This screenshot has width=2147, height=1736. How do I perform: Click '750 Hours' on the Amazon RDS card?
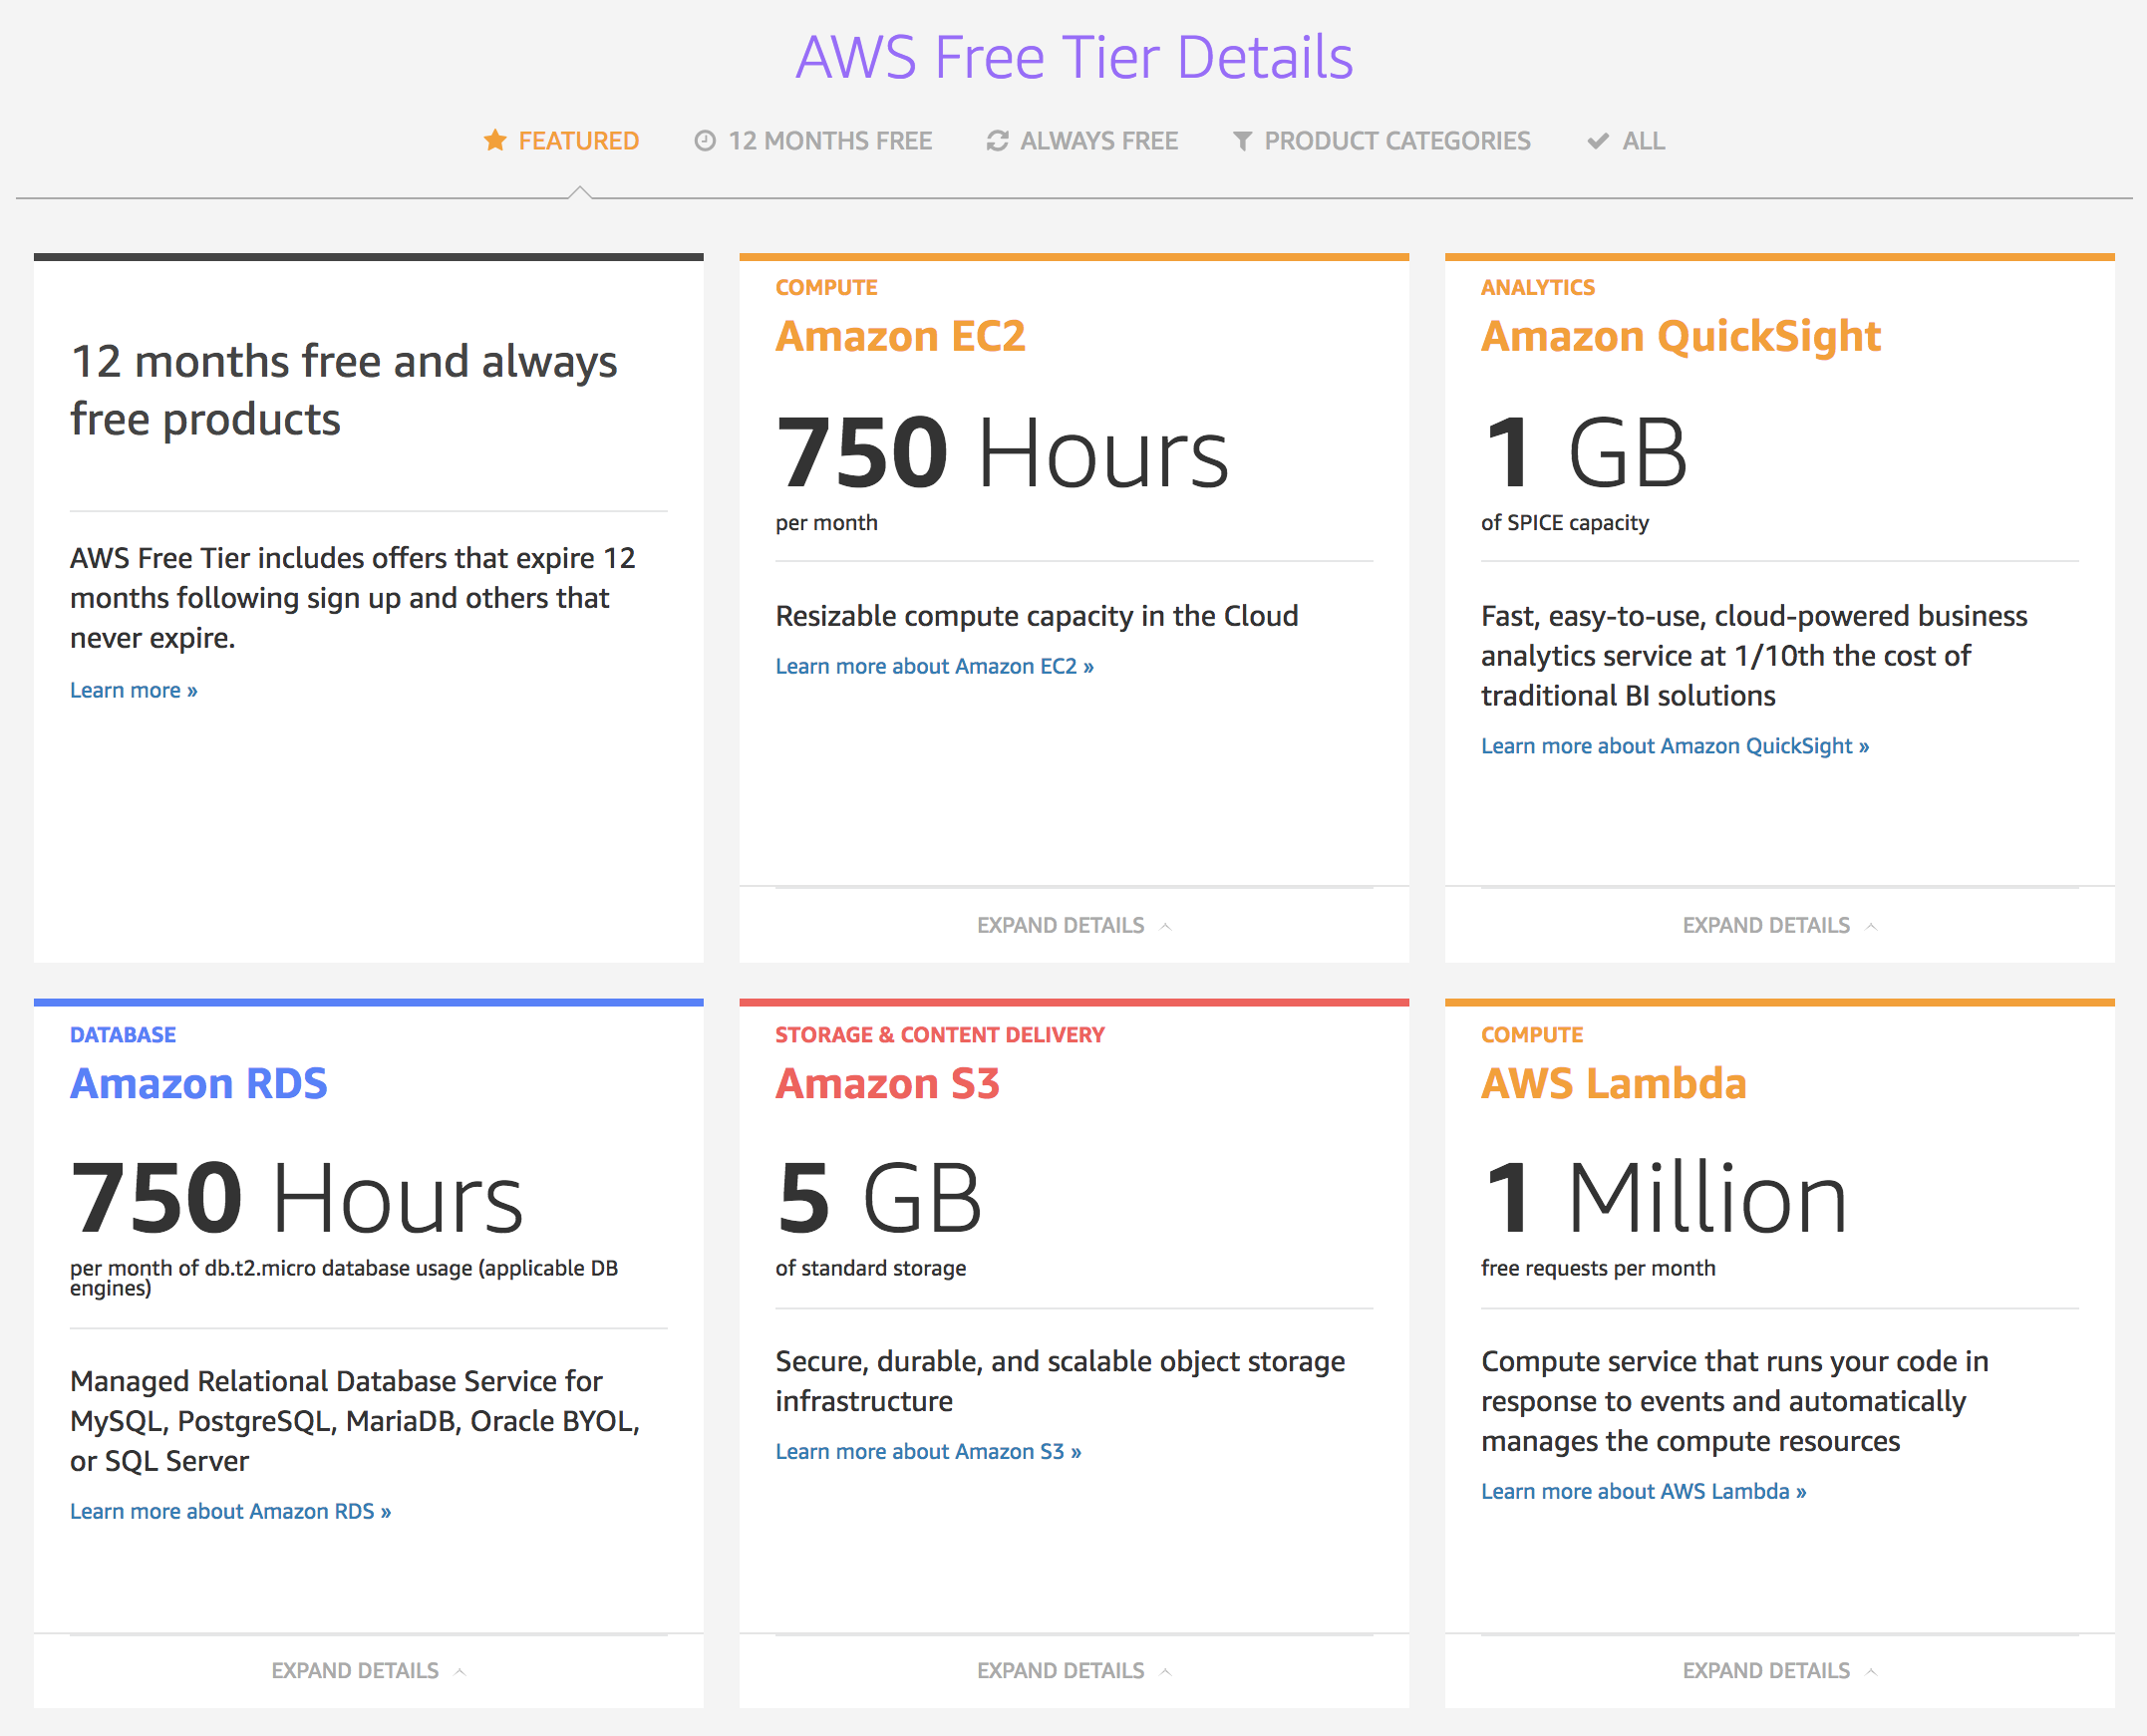click(296, 1197)
